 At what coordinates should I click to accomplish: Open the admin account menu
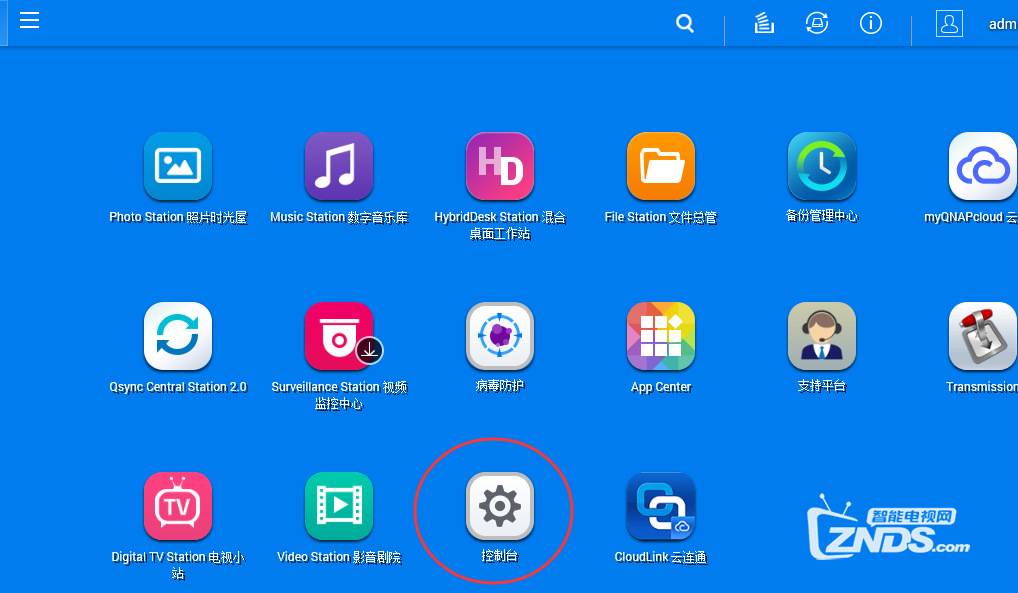click(x=1002, y=24)
